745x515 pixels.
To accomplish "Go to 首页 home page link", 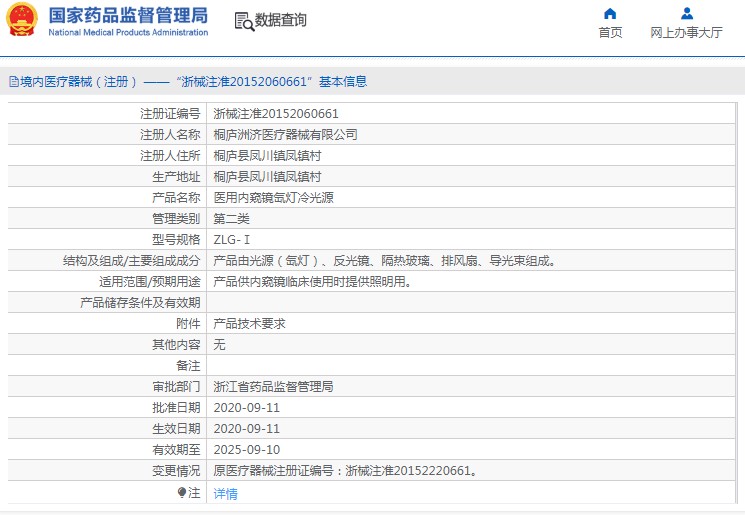I will tap(610, 32).
